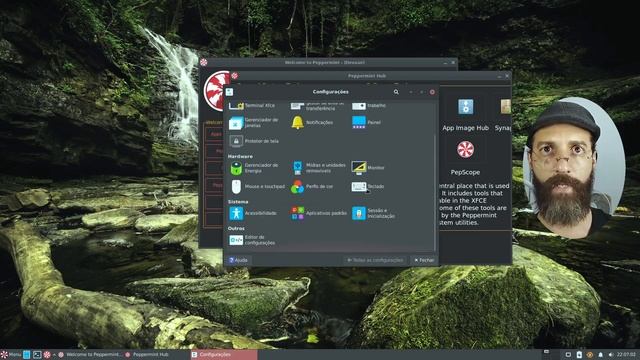Open Protetor de tela settings

pos(254,141)
